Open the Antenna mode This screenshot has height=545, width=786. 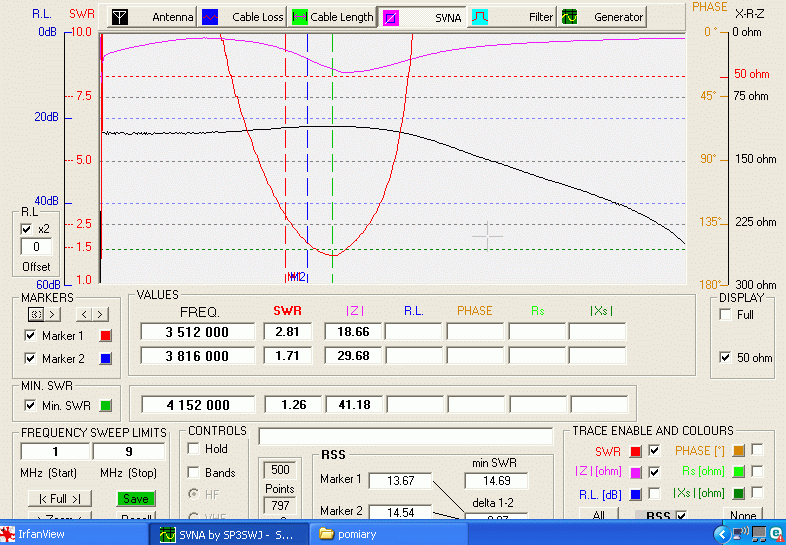pyautogui.click(x=152, y=17)
